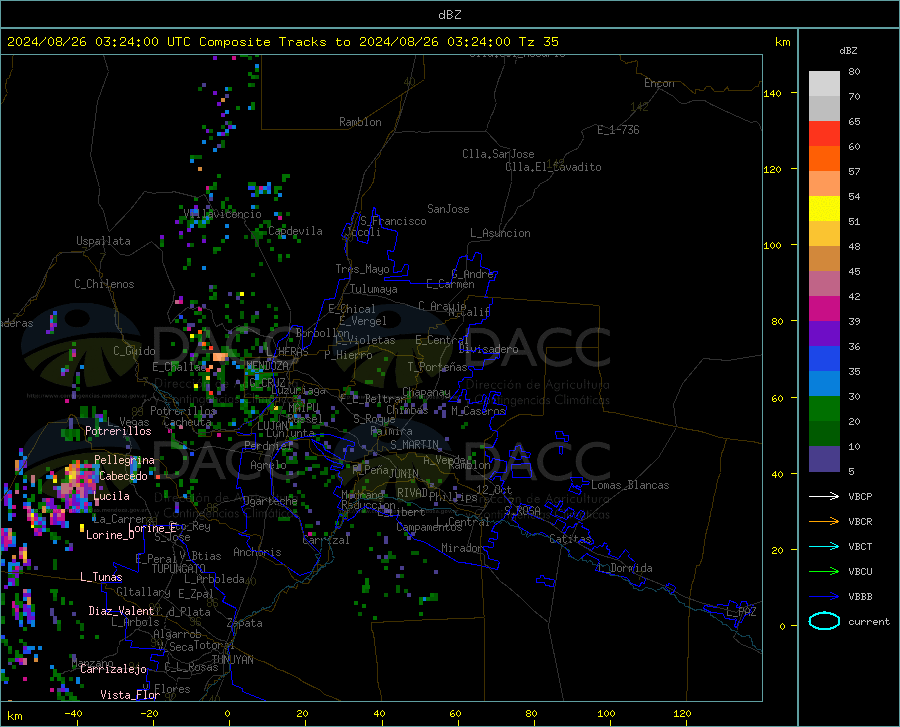Click the Capdevila label
900x727 pixels.
click(x=295, y=231)
